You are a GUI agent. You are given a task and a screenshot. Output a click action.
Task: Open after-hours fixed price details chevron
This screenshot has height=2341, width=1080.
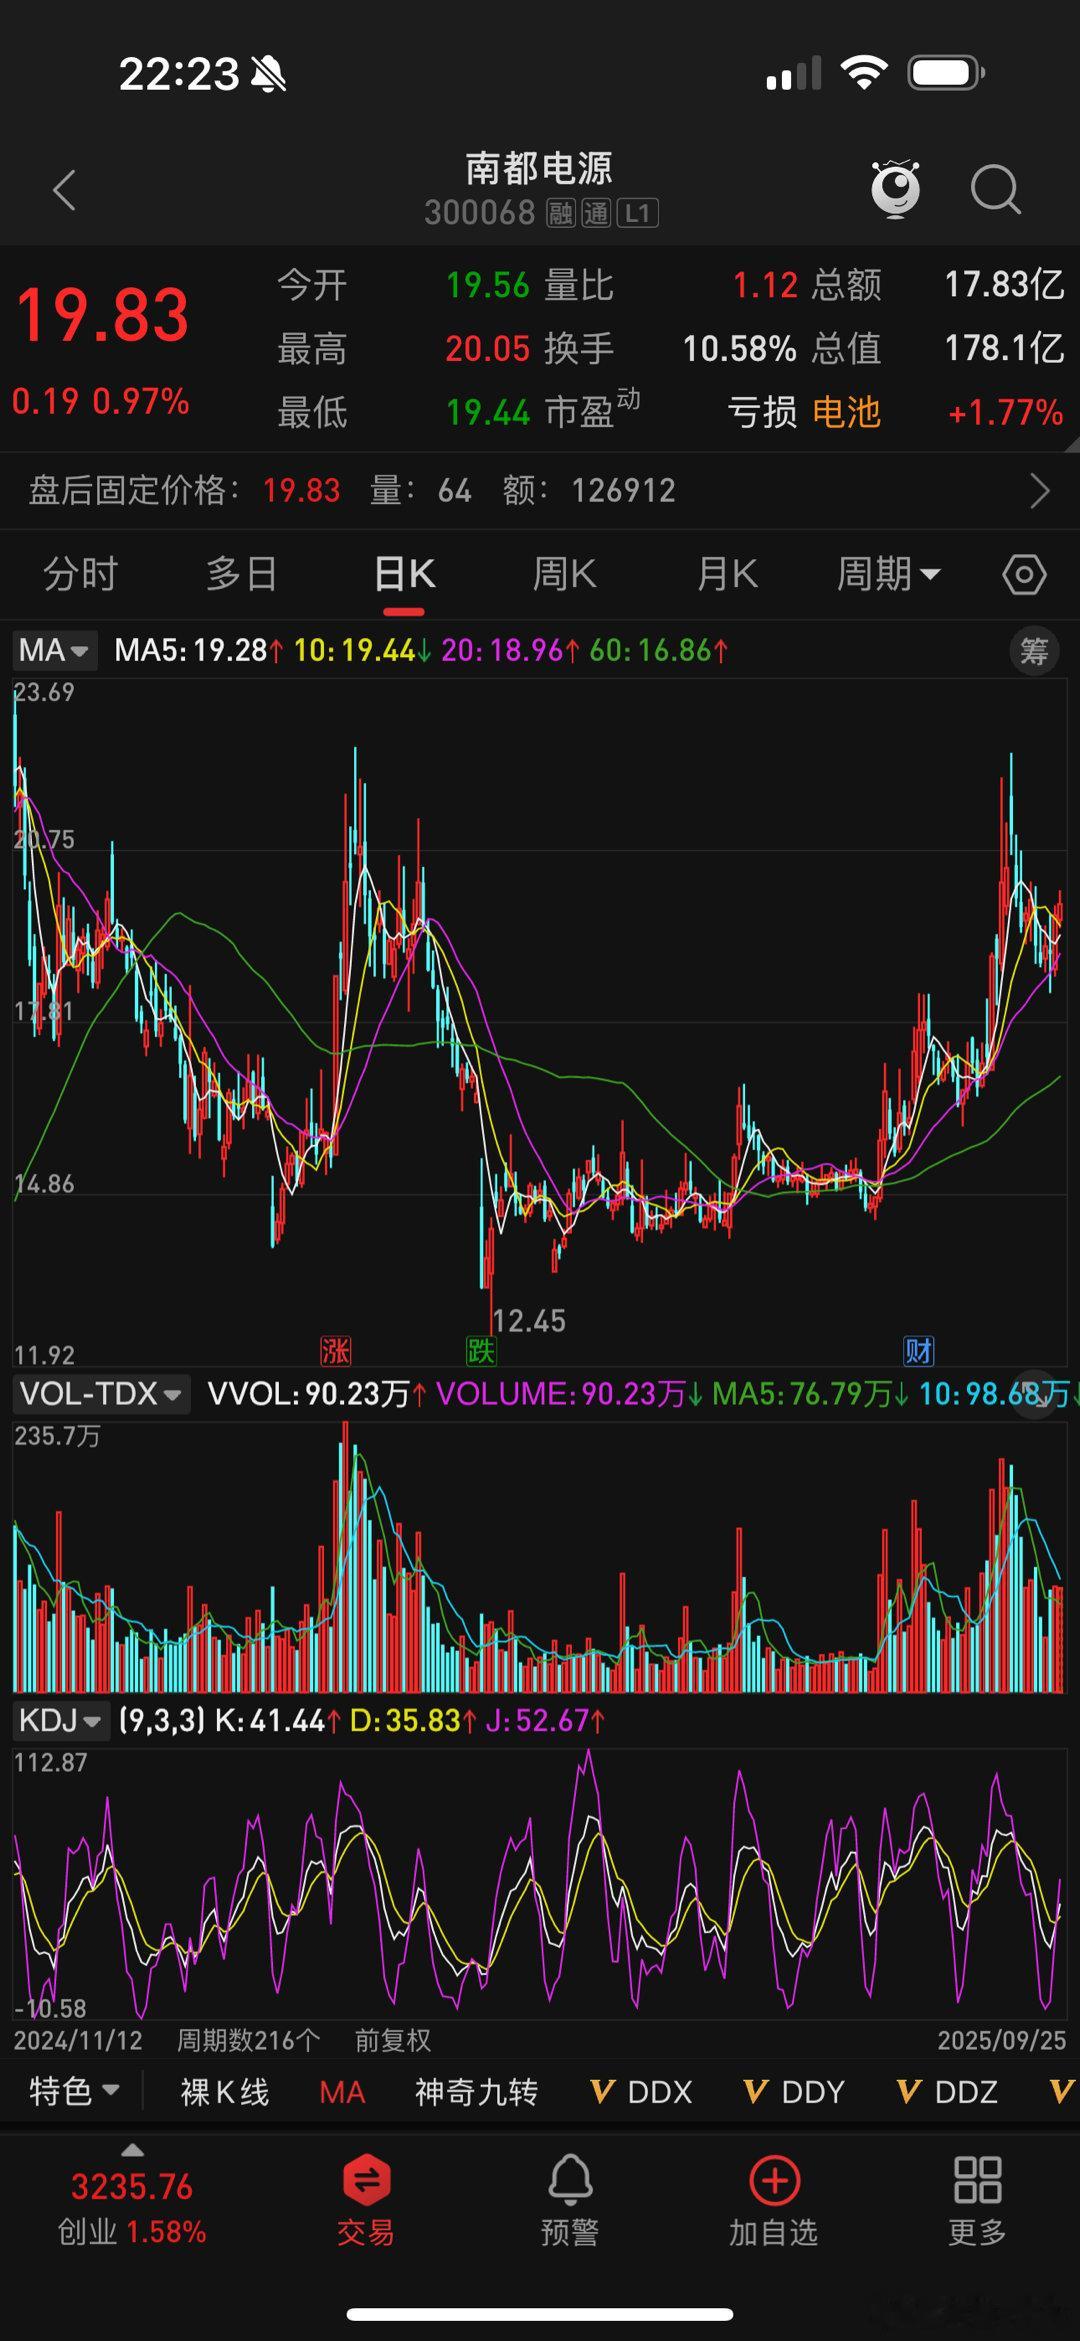(1040, 491)
